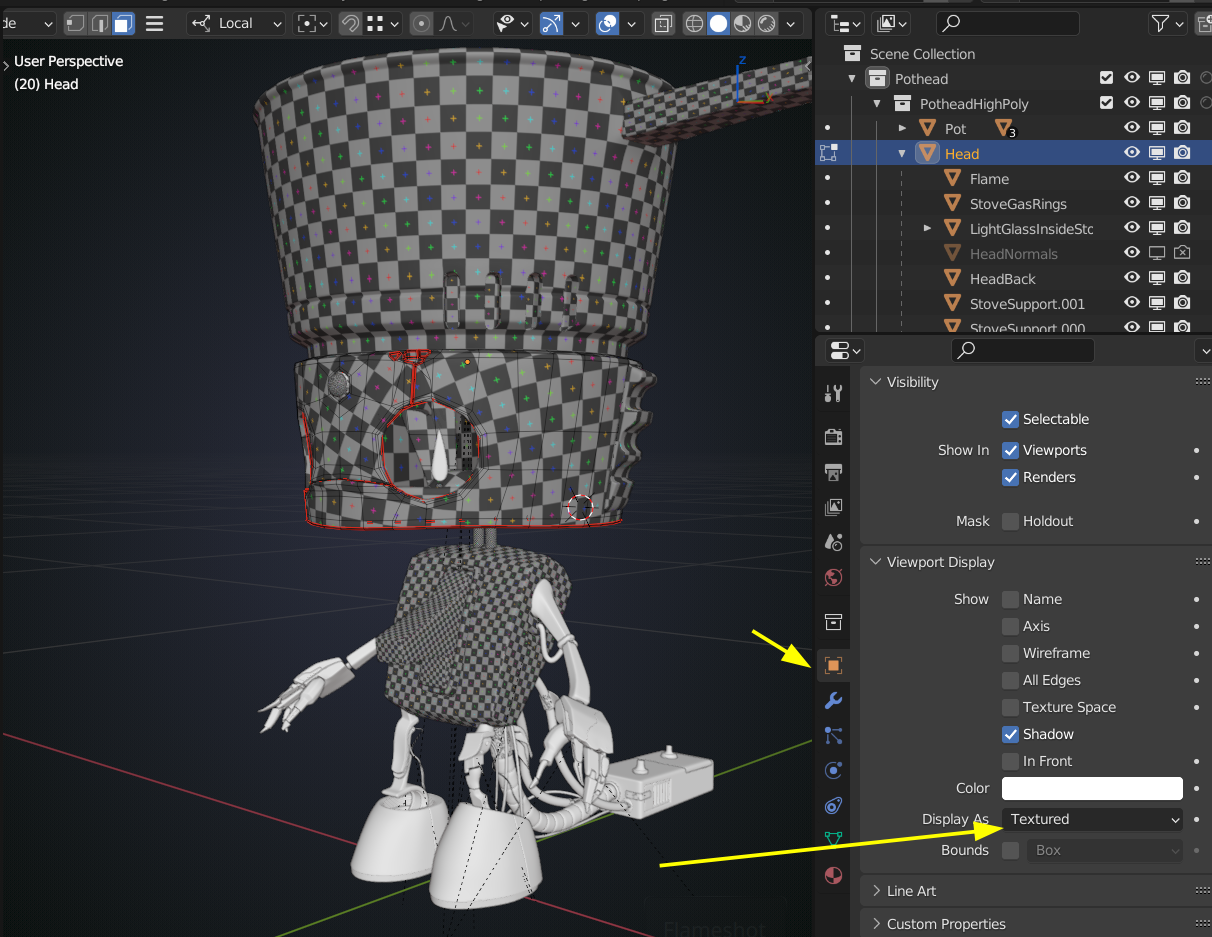Hide Flame object with eye icon

1132,178
